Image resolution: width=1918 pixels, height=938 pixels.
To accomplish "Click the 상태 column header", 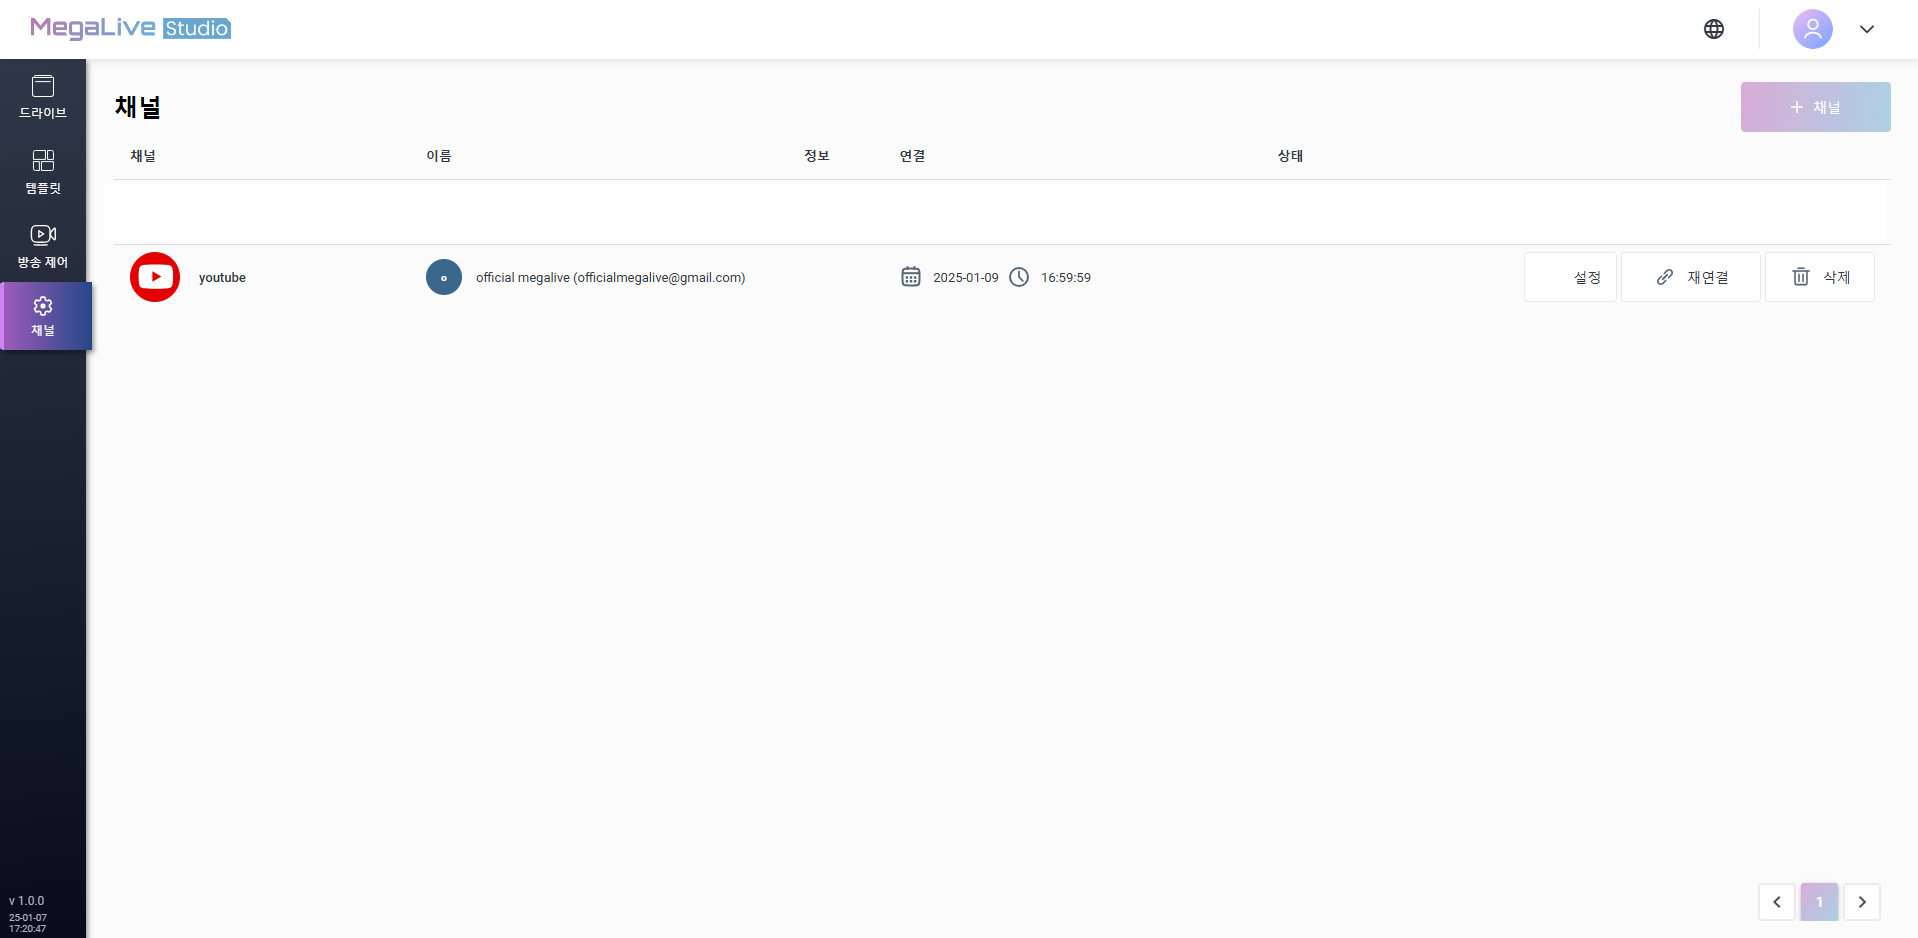I will [x=1290, y=156].
